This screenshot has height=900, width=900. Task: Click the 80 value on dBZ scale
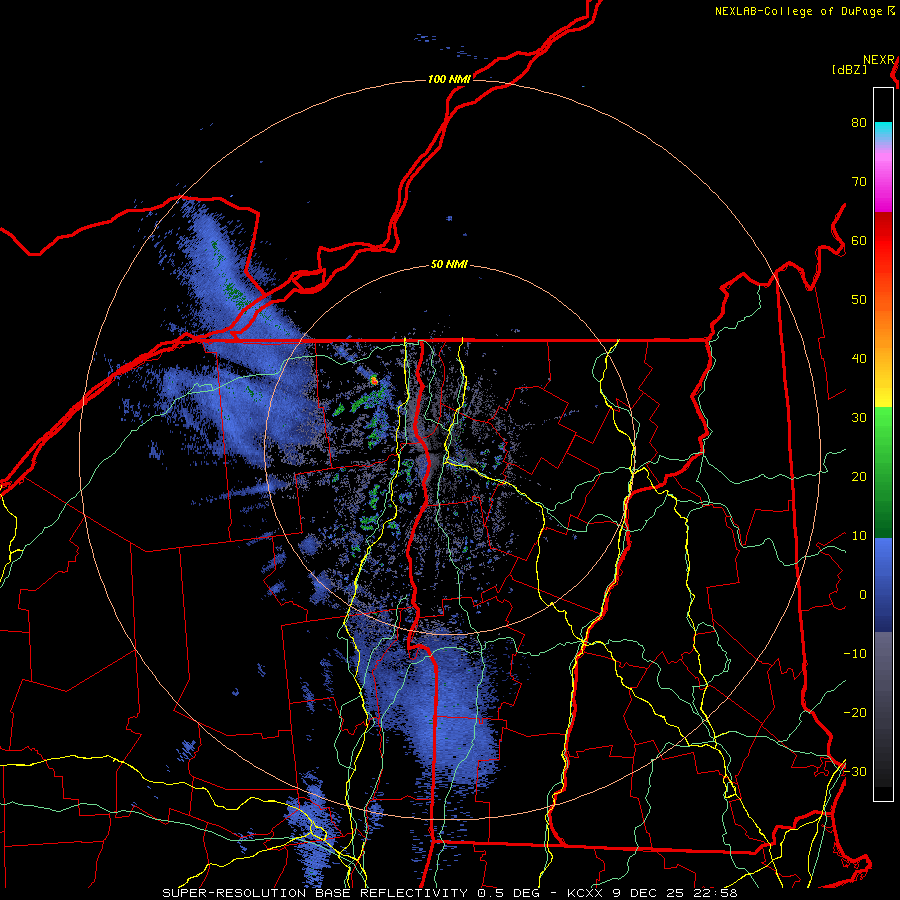[859, 123]
